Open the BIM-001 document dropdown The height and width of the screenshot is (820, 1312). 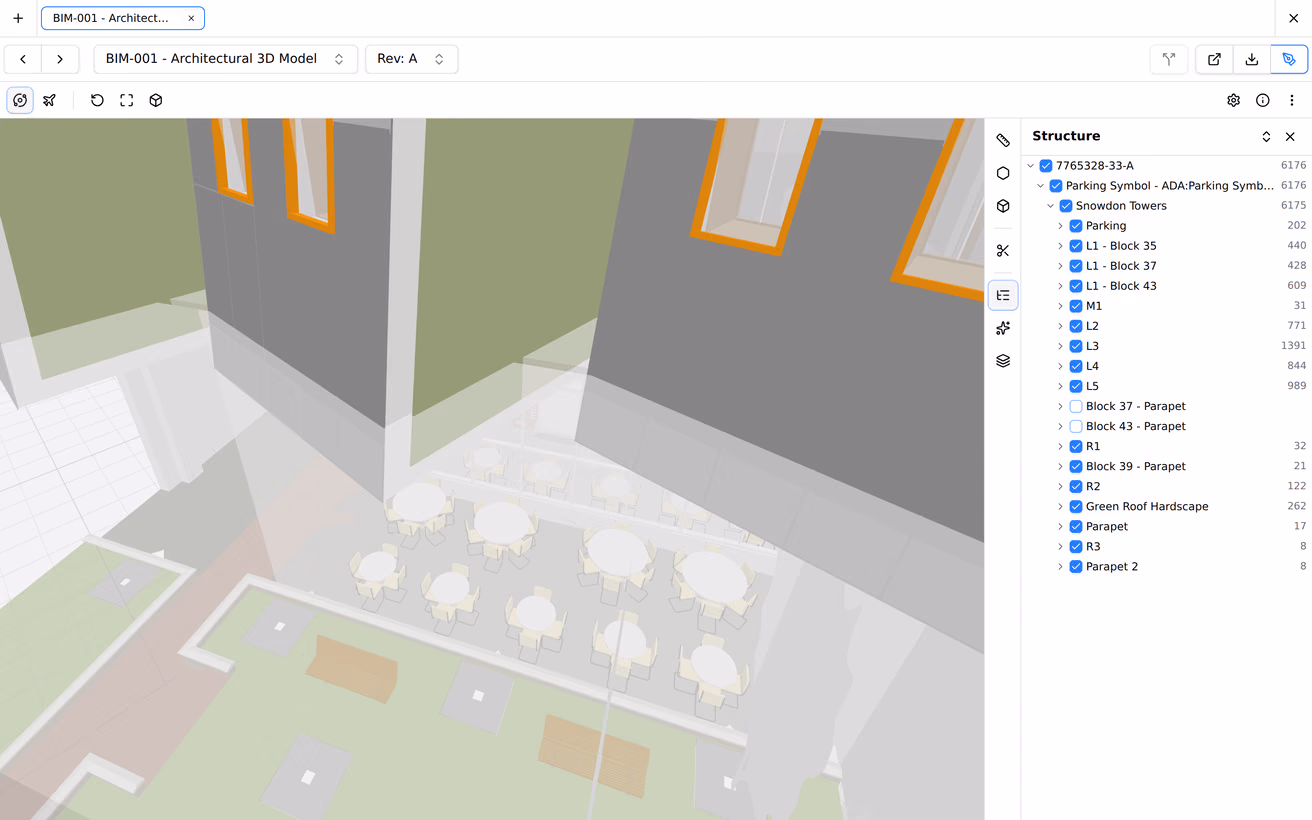[226, 59]
